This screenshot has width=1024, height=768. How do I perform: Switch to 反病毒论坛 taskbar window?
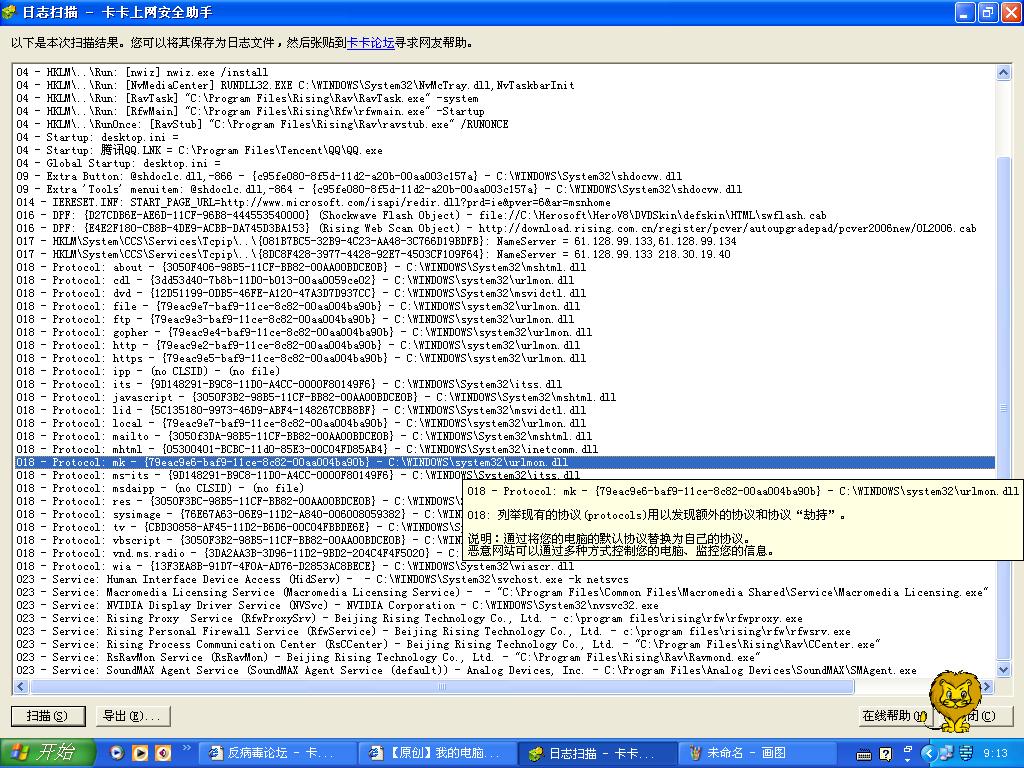pos(276,753)
